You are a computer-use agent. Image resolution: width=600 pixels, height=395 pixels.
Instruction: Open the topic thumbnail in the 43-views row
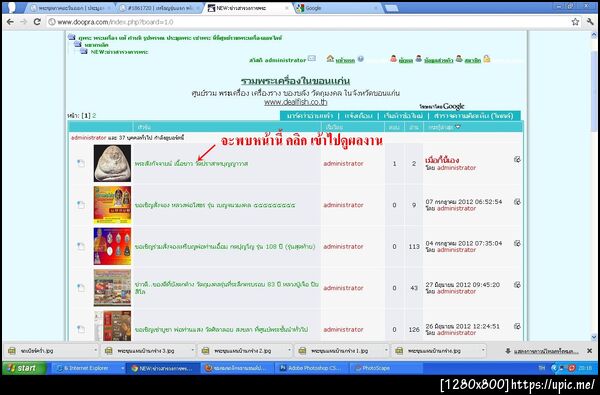112,288
